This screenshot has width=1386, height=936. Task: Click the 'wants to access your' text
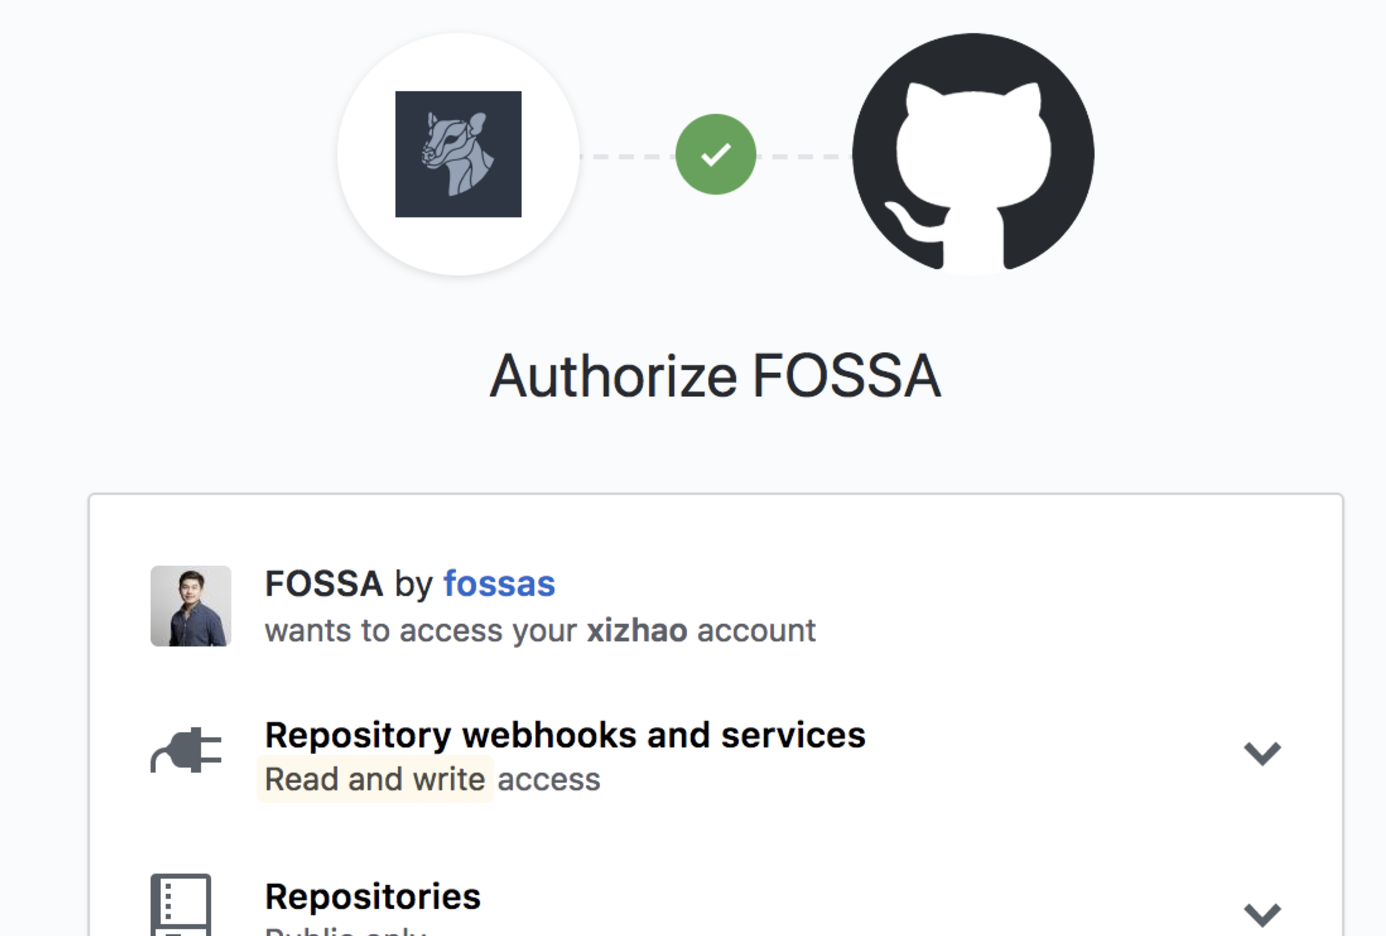pyautogui.click(x=420, y=631)
